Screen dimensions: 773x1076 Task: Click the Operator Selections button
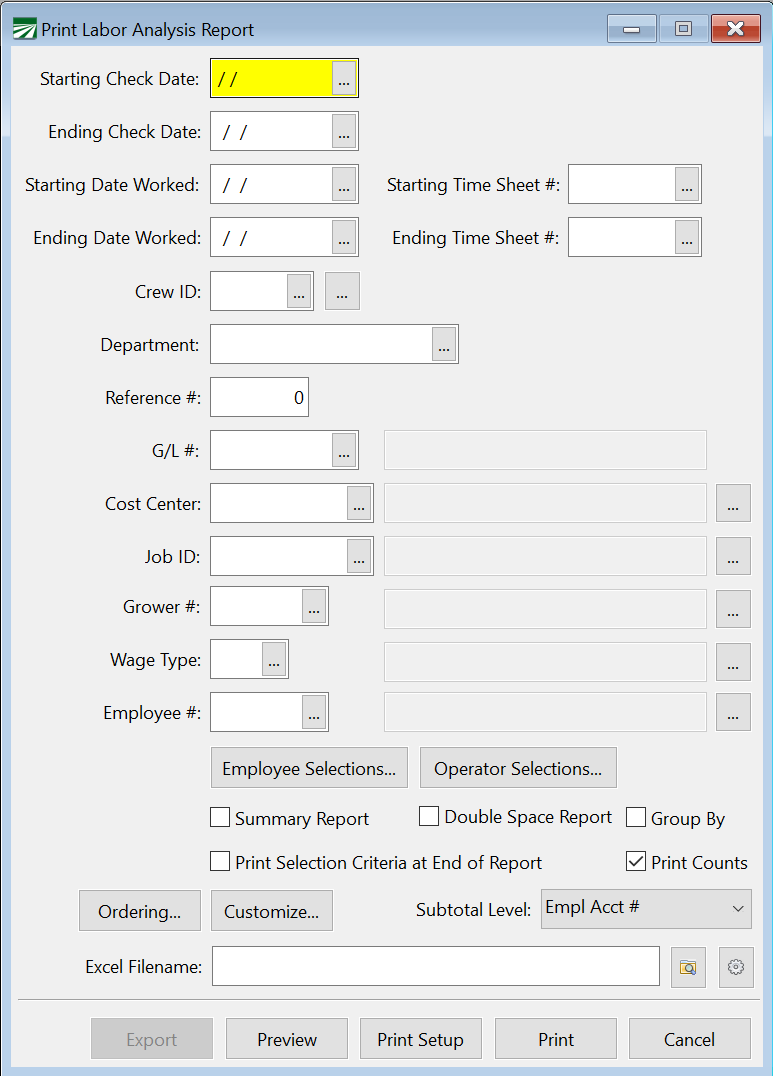coord(518,768)
